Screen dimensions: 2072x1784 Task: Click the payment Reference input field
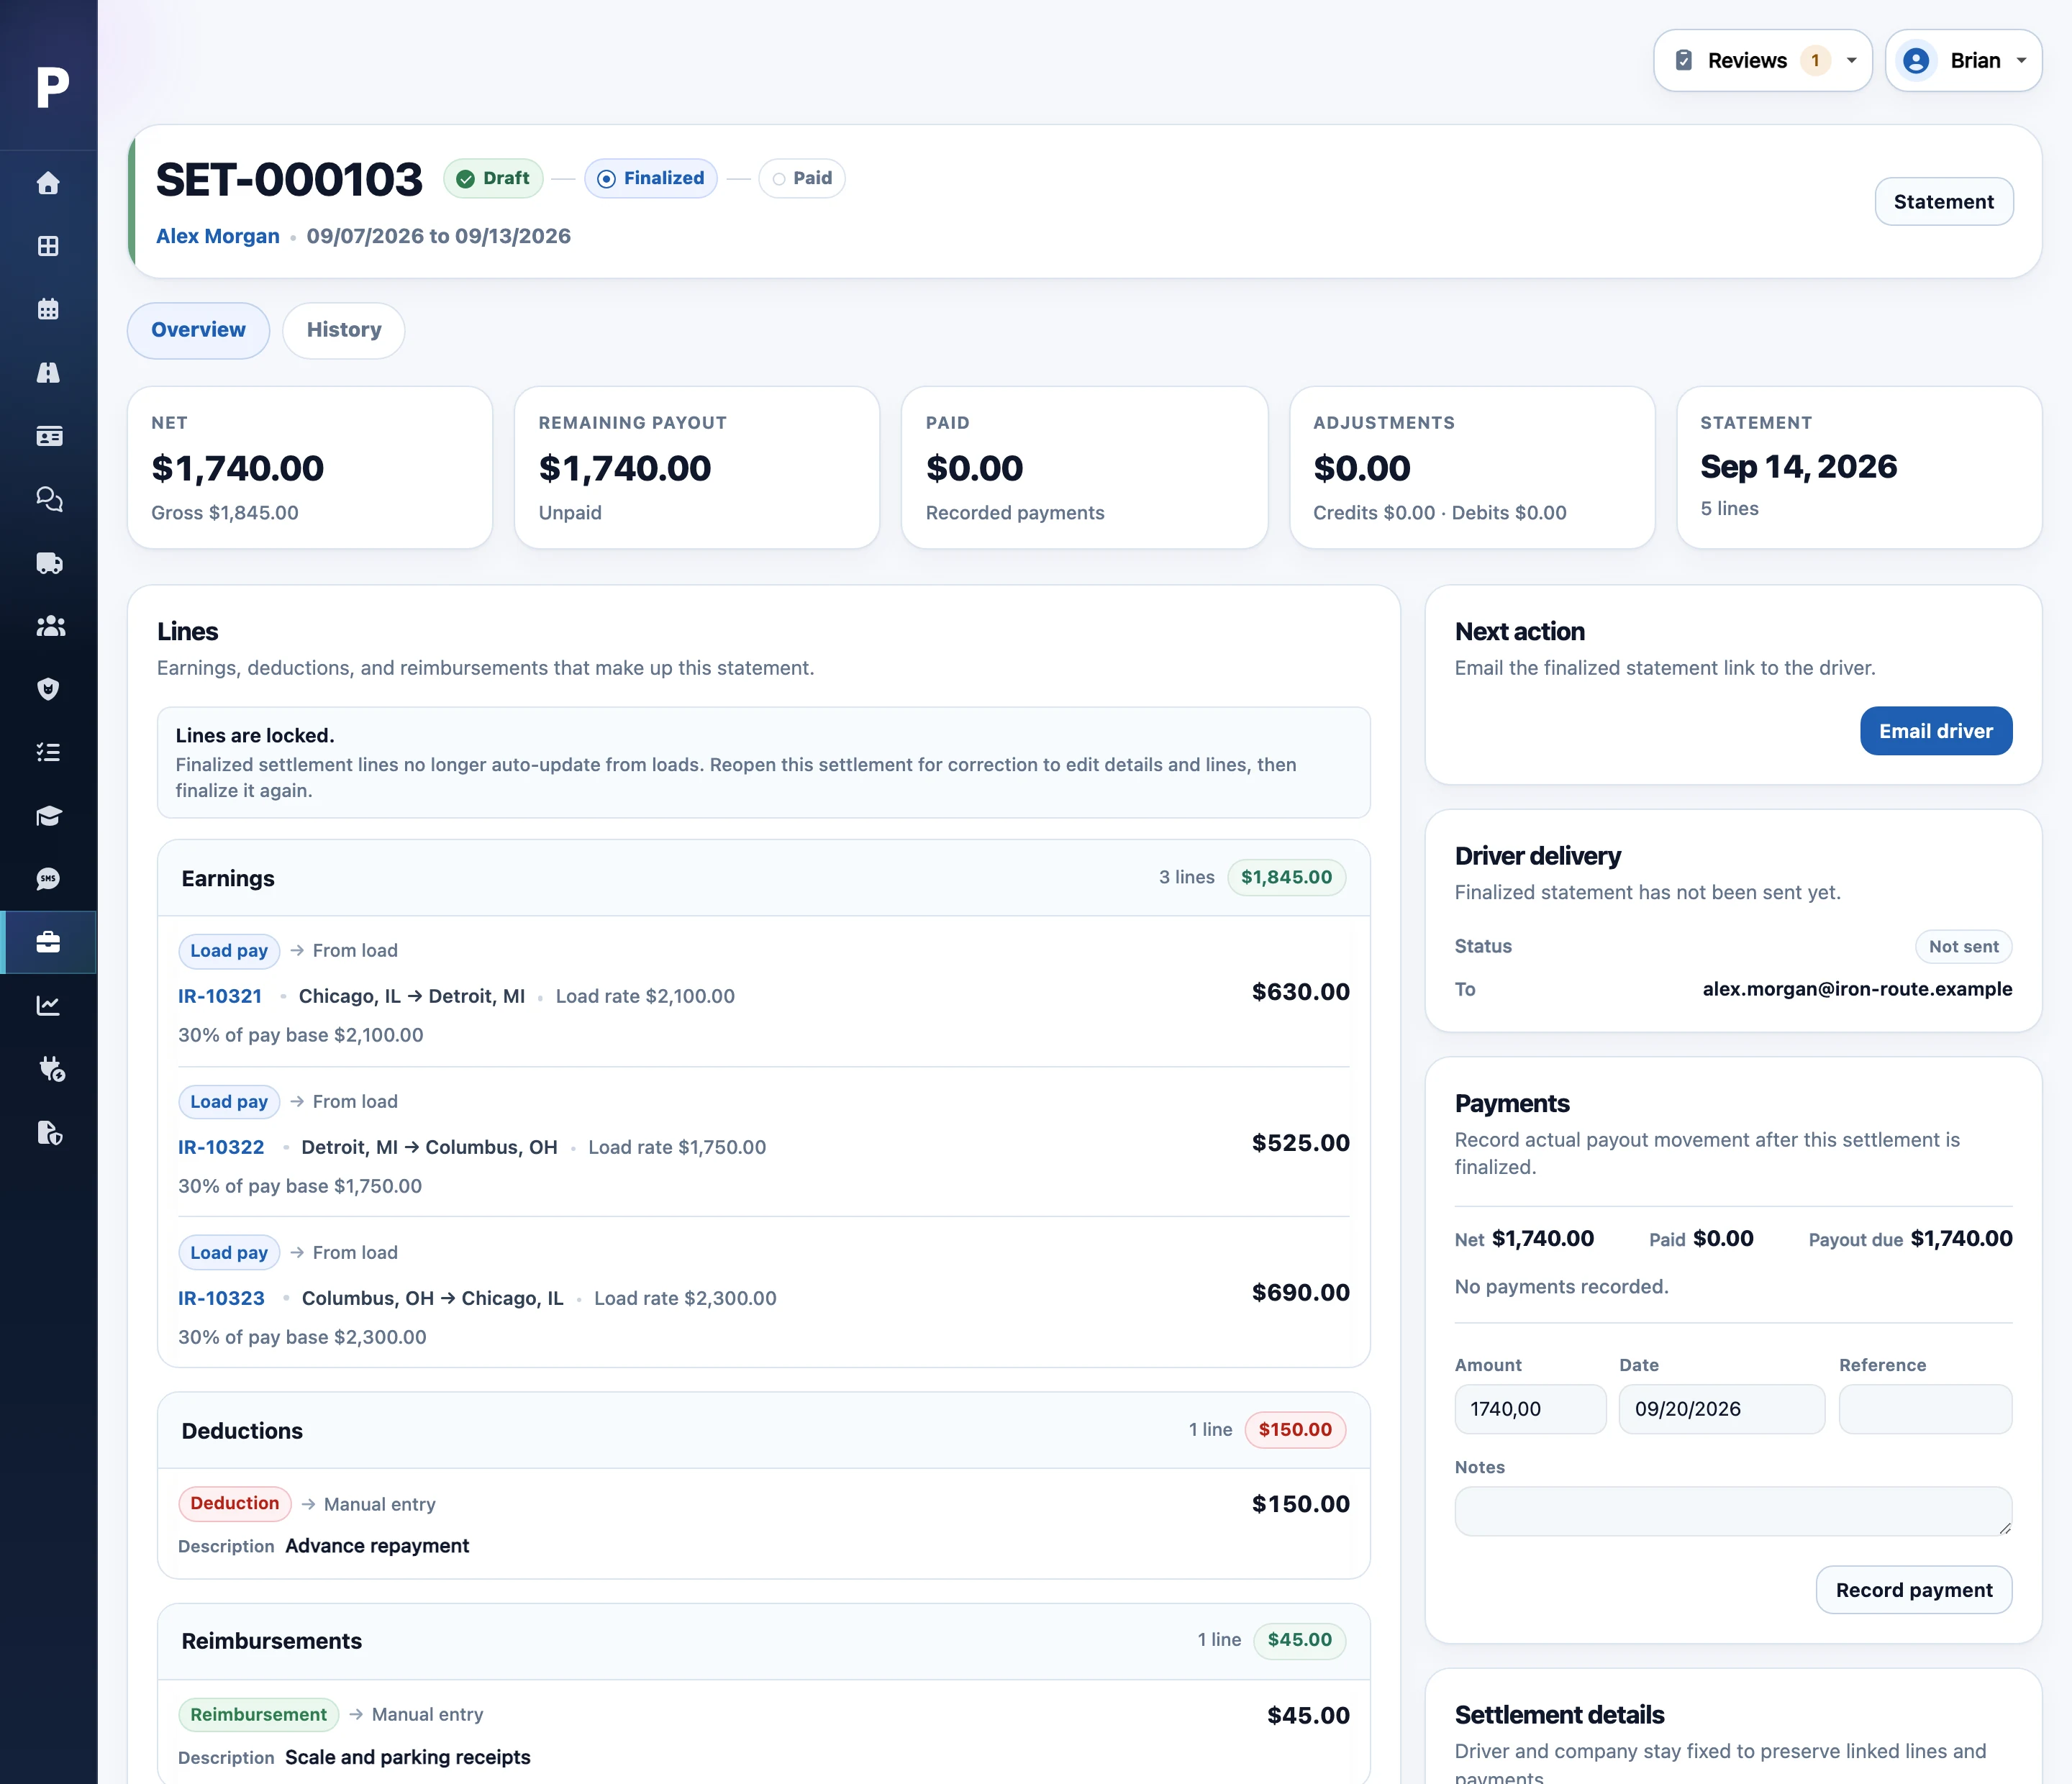(x=1925, y=1409)
